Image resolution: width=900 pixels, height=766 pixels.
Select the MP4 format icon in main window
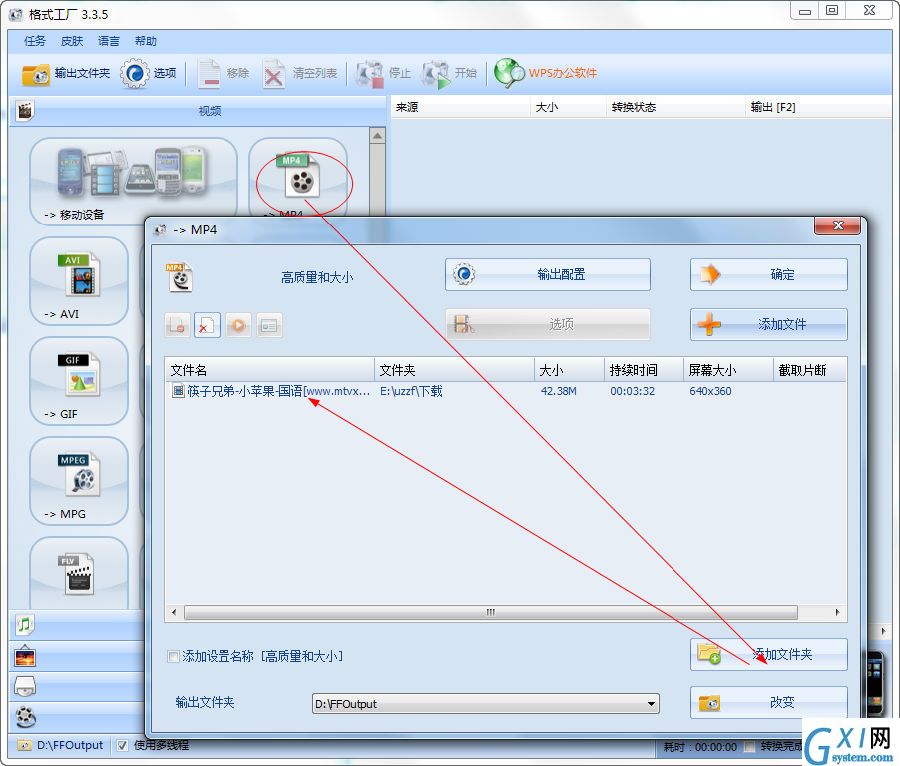coord(299,177)
